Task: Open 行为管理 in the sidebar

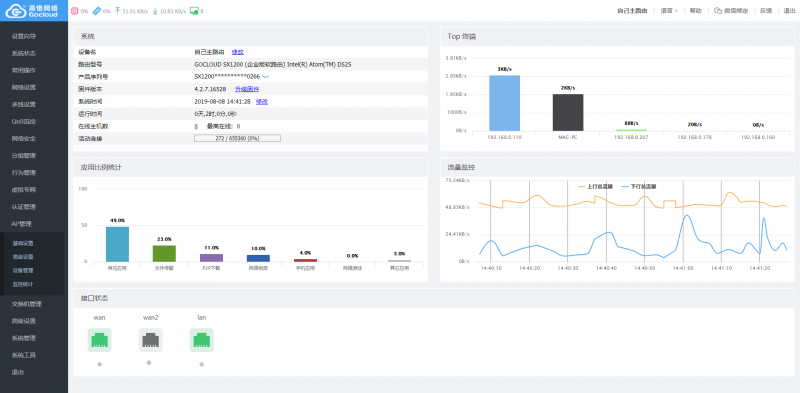Action: (x=23, y=173)
